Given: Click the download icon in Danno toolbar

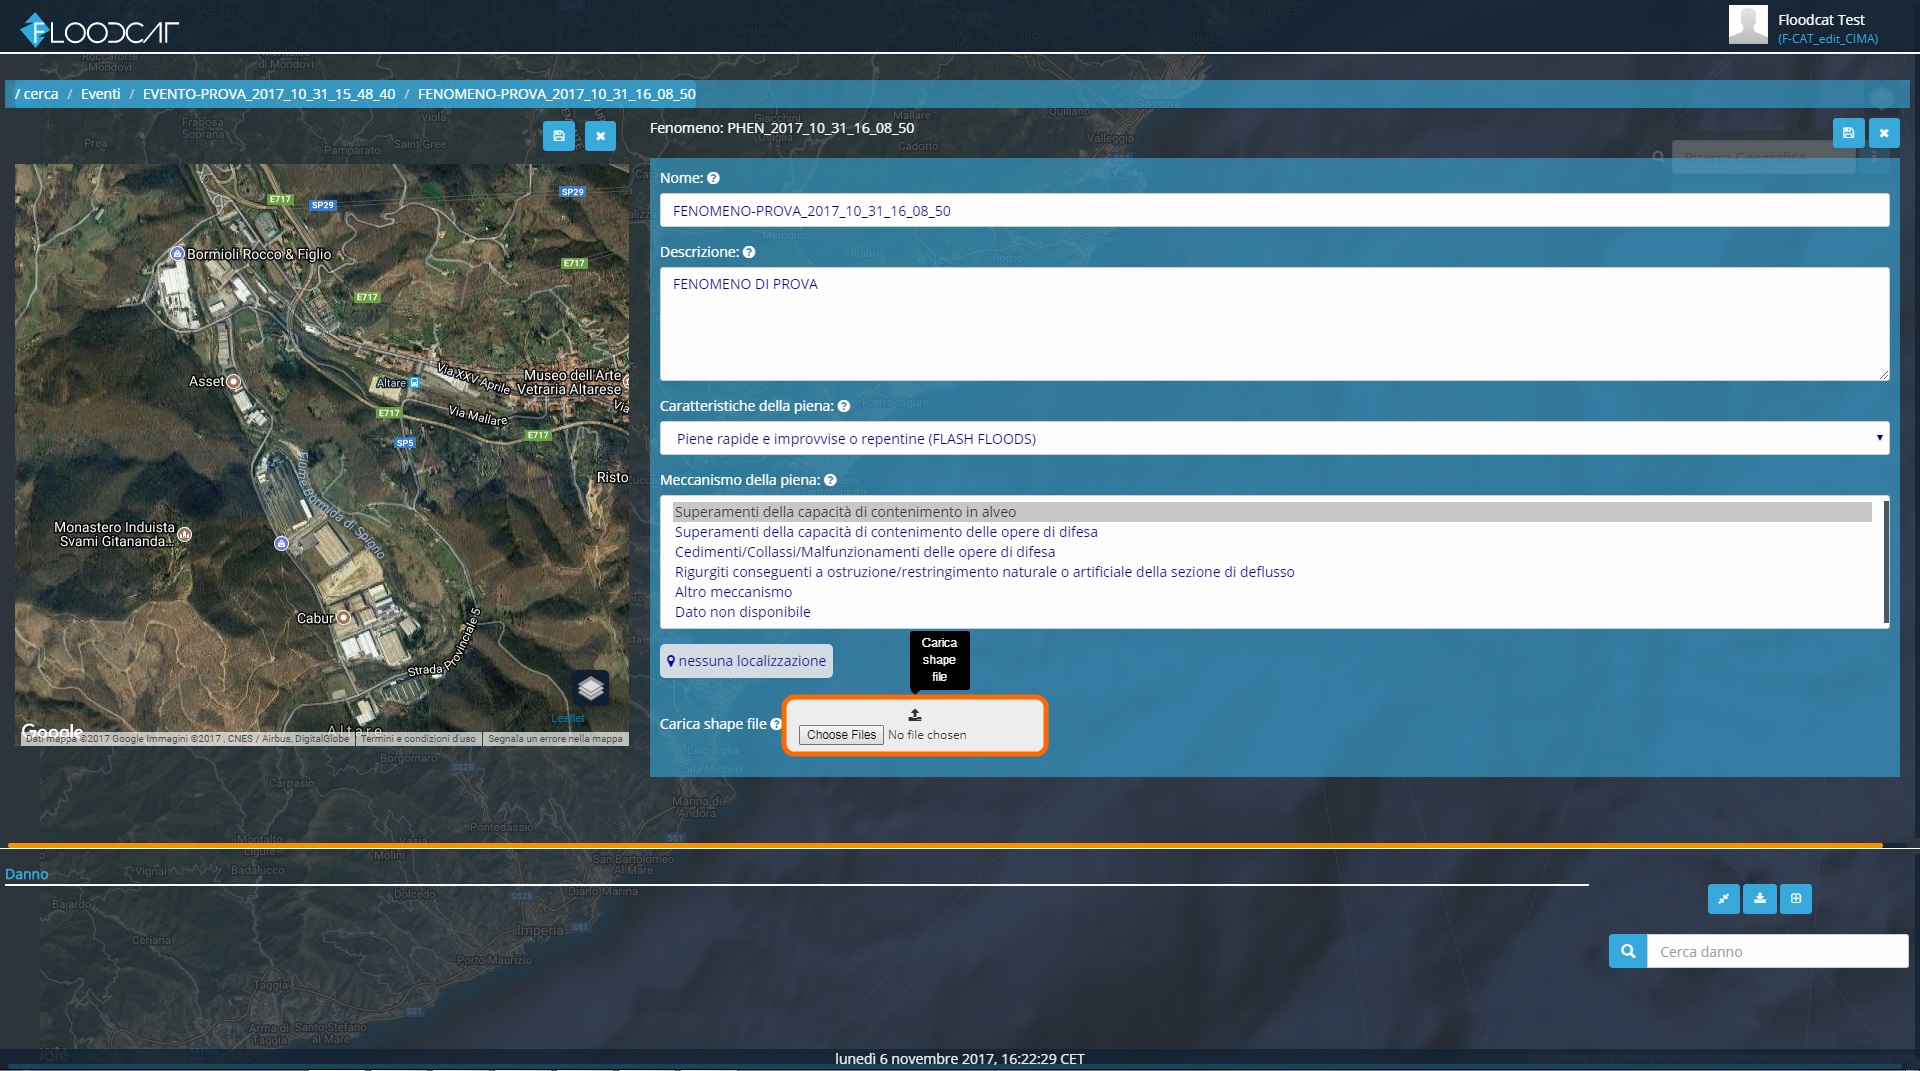Looking at the screenshot, I should 1760,899.
